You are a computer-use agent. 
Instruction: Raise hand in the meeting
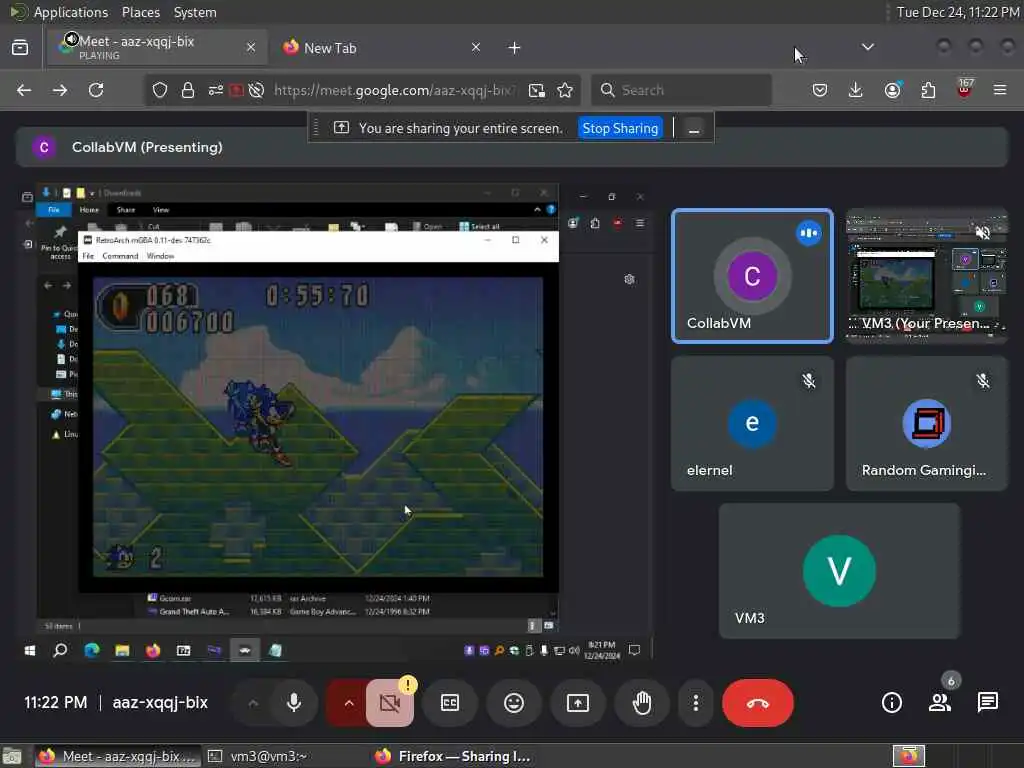[x=642, y=703]
